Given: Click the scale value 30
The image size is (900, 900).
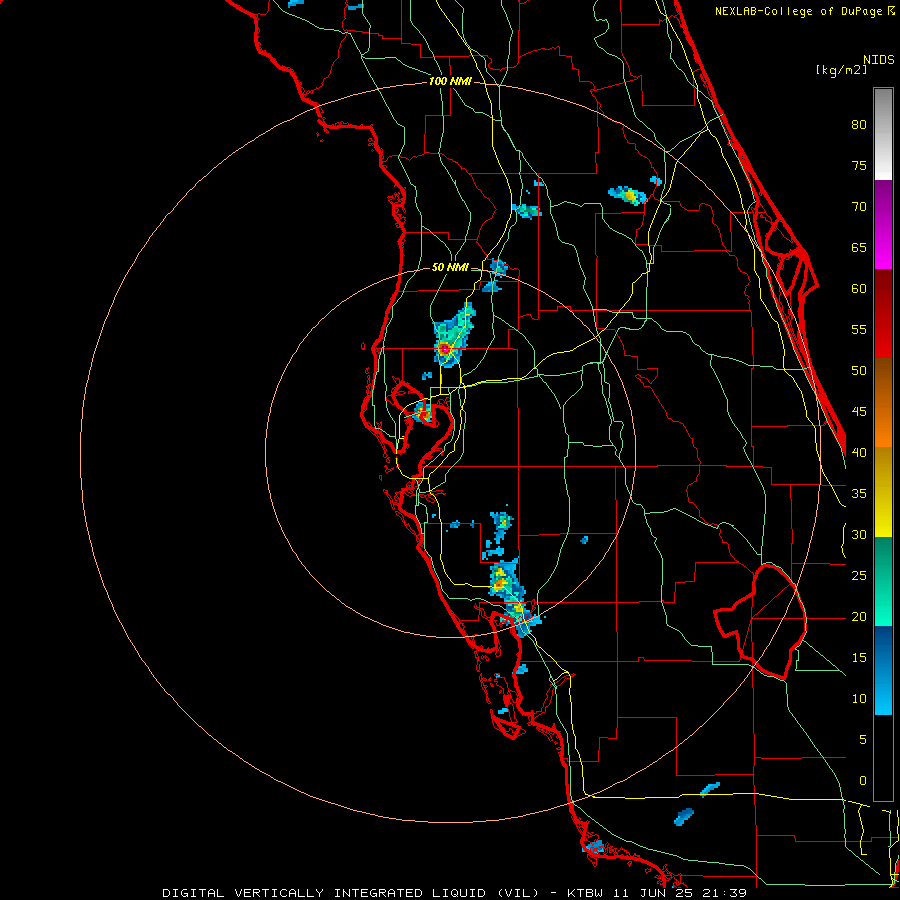Looking at the screenshot, I should point(859,534).
